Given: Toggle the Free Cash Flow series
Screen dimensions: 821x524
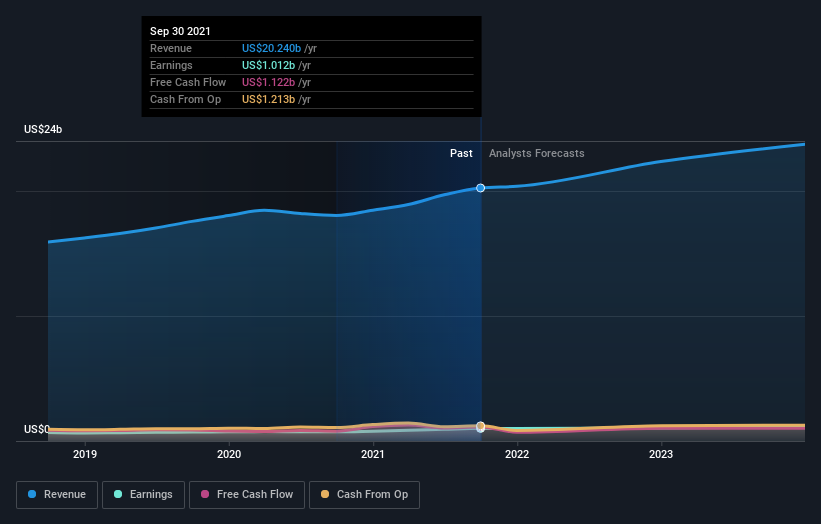Looking at the screenshot, I should (x=247, y=495).
